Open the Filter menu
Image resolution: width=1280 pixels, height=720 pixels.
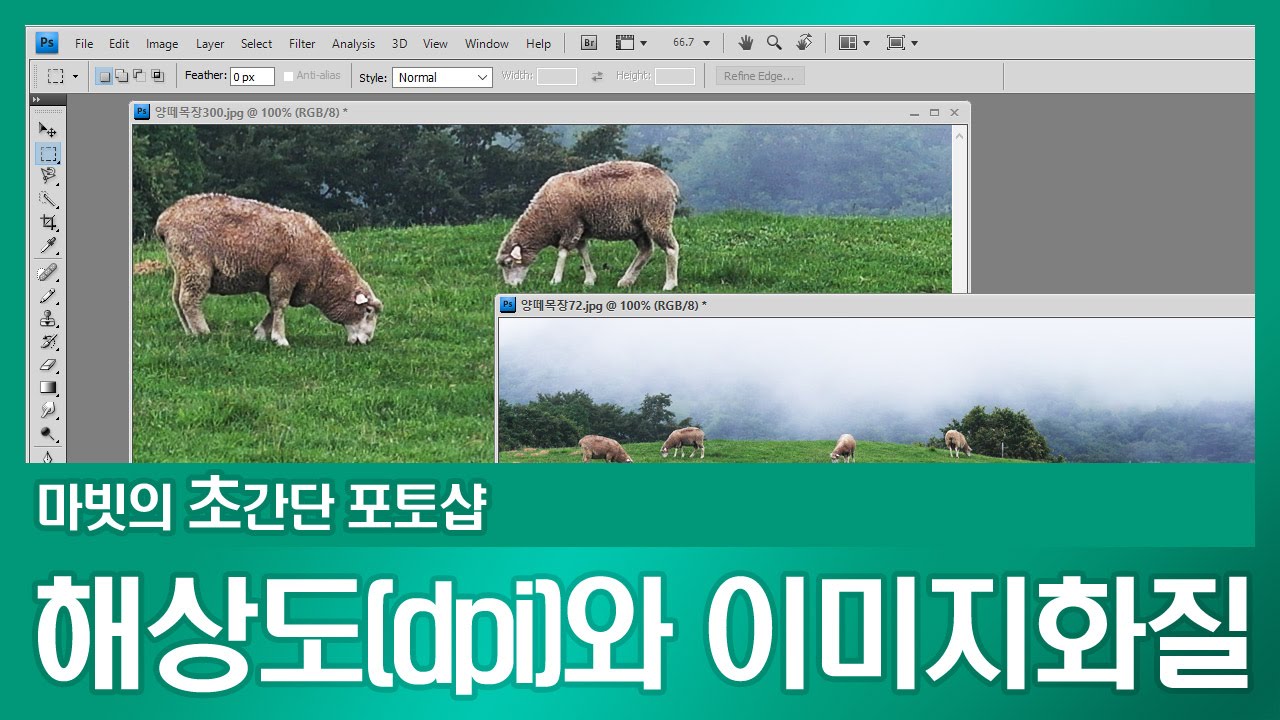coord(302,44)
